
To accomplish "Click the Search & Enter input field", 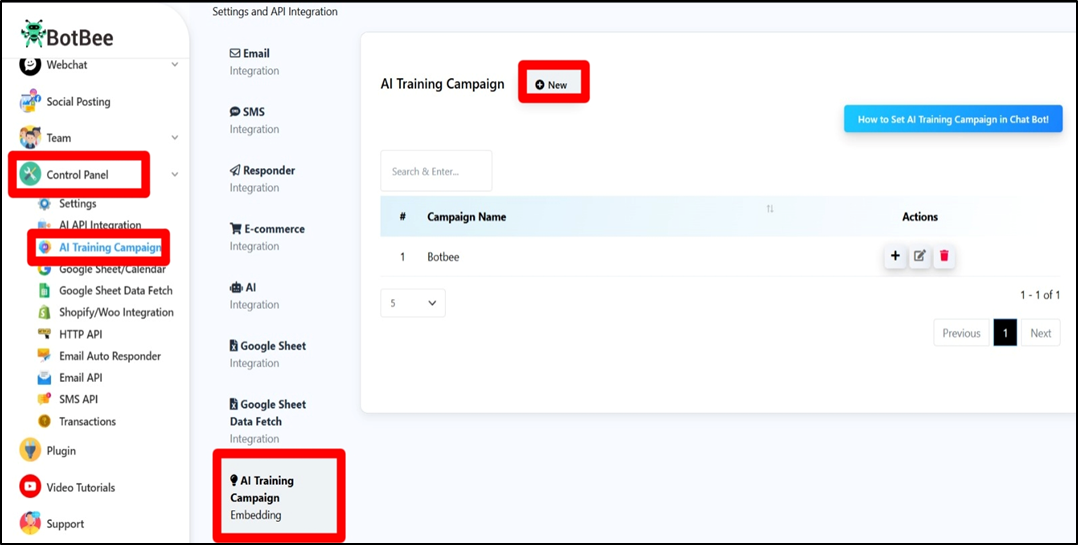I will [x=436, y=171].
